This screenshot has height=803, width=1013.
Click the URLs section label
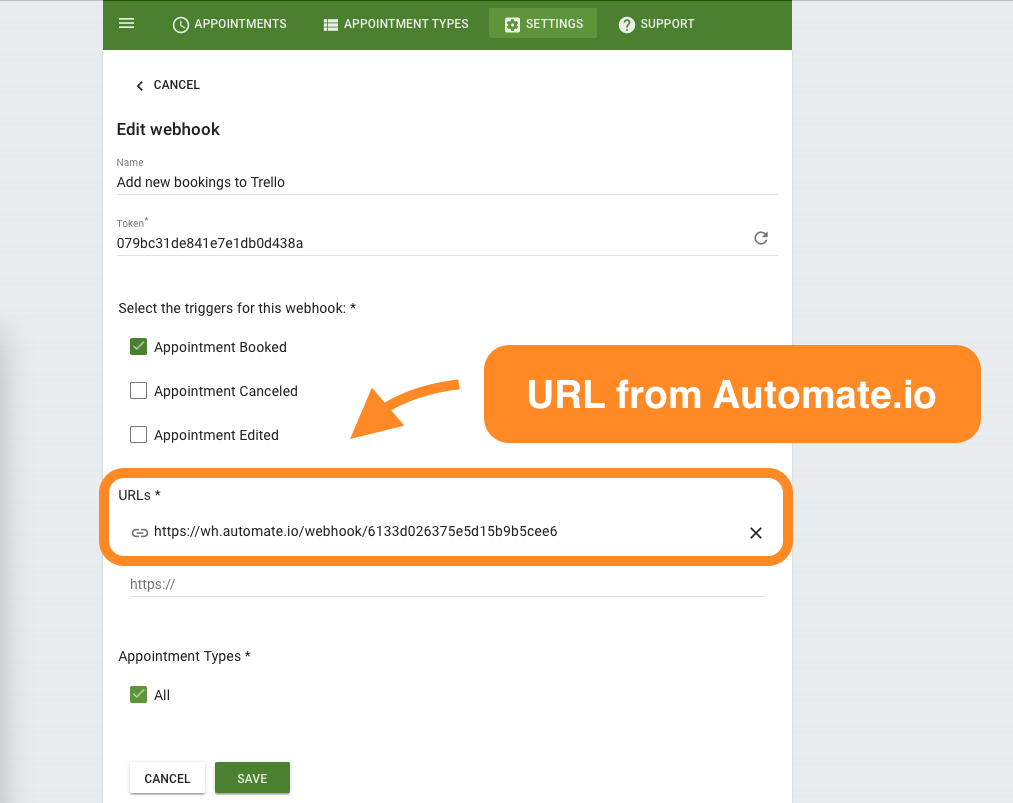(x=139, y=495)
